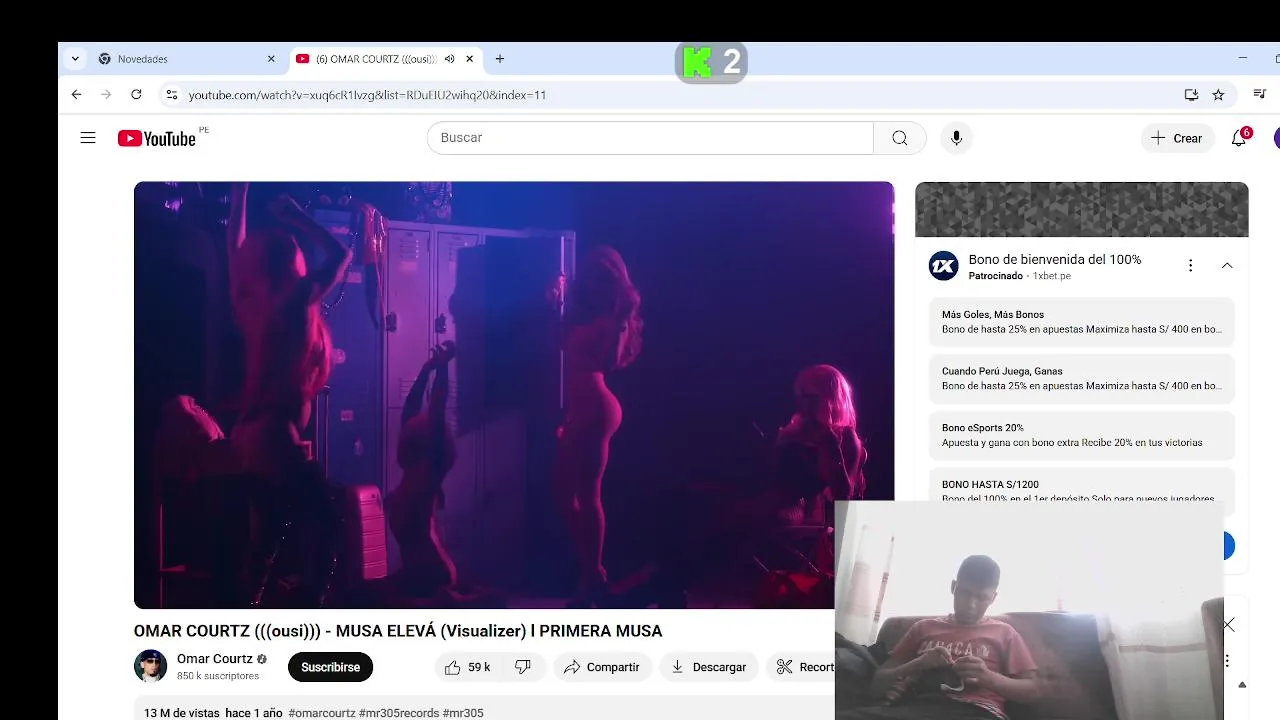The image size is (1280, 720).
Task: Close the webcam overlay with X
Action: (1229, 625)
